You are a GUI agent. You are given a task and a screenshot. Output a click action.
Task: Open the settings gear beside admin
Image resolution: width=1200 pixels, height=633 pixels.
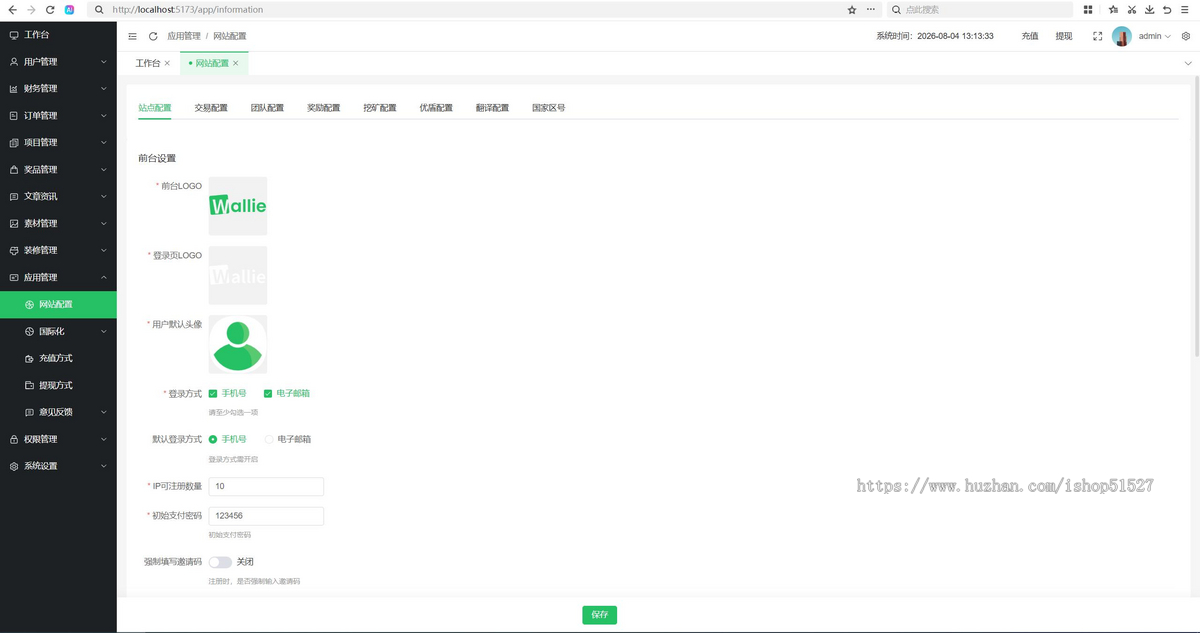tap(1186, 36)
